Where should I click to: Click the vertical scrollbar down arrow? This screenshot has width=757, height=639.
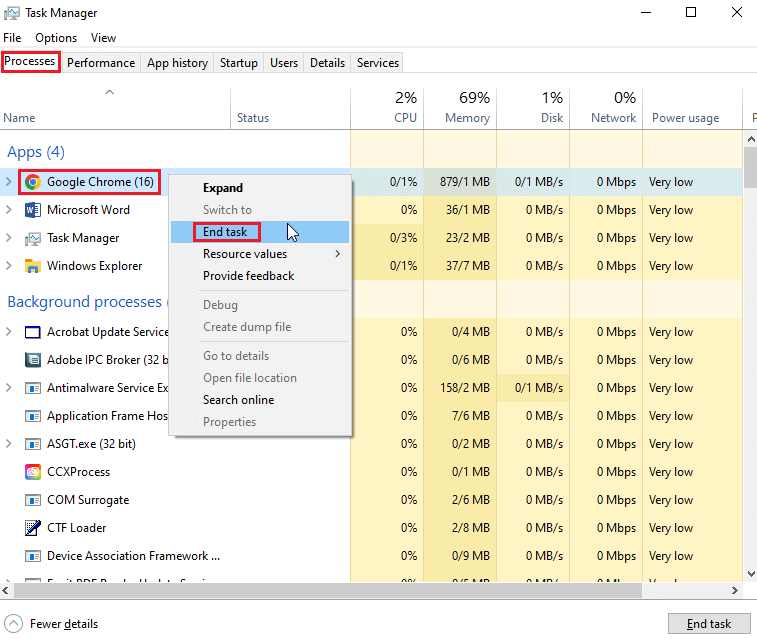coord(751,574)
